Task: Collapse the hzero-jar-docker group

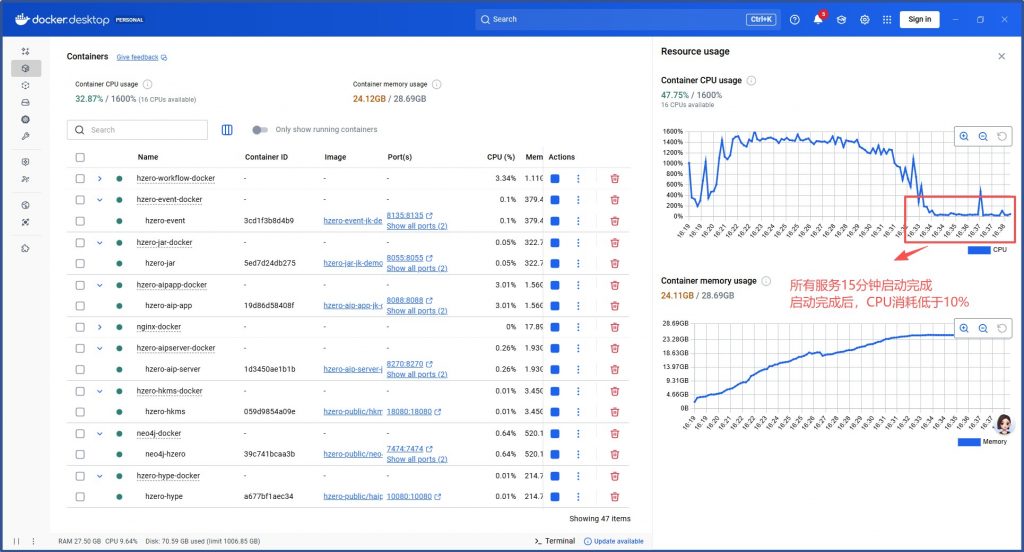Action: (100, 242)
